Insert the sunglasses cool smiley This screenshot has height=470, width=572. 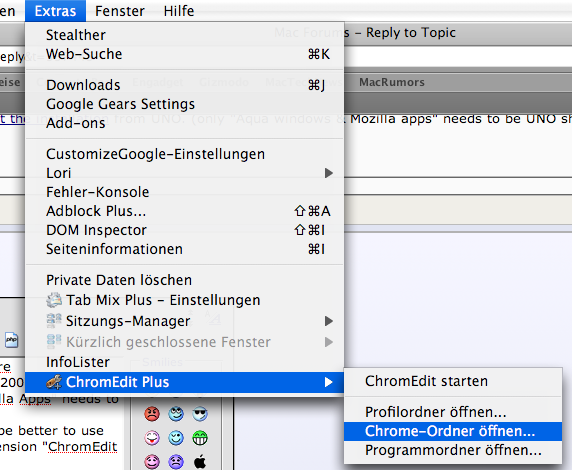(x=200, y=414)
